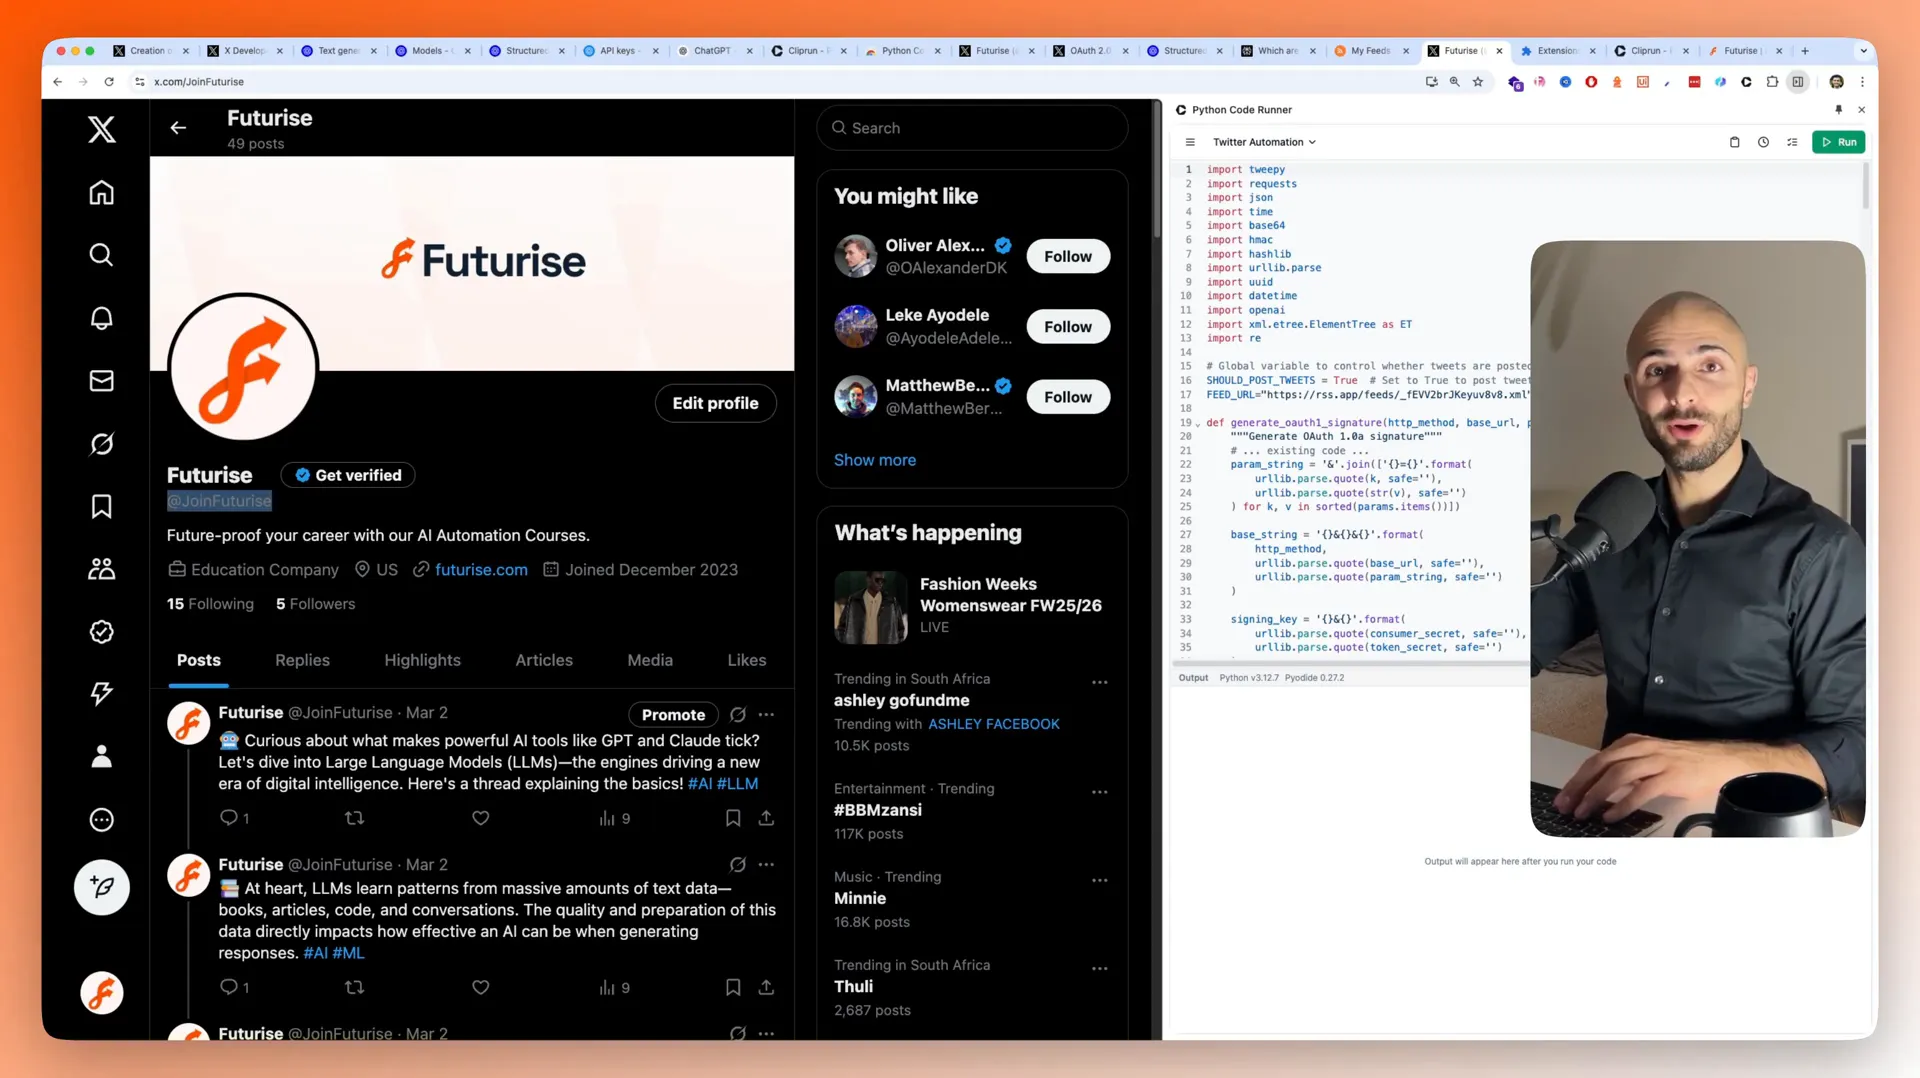Switch to the Media tab
The width and height of the screenshot is (1920, 1078).
tap(650, 660)
